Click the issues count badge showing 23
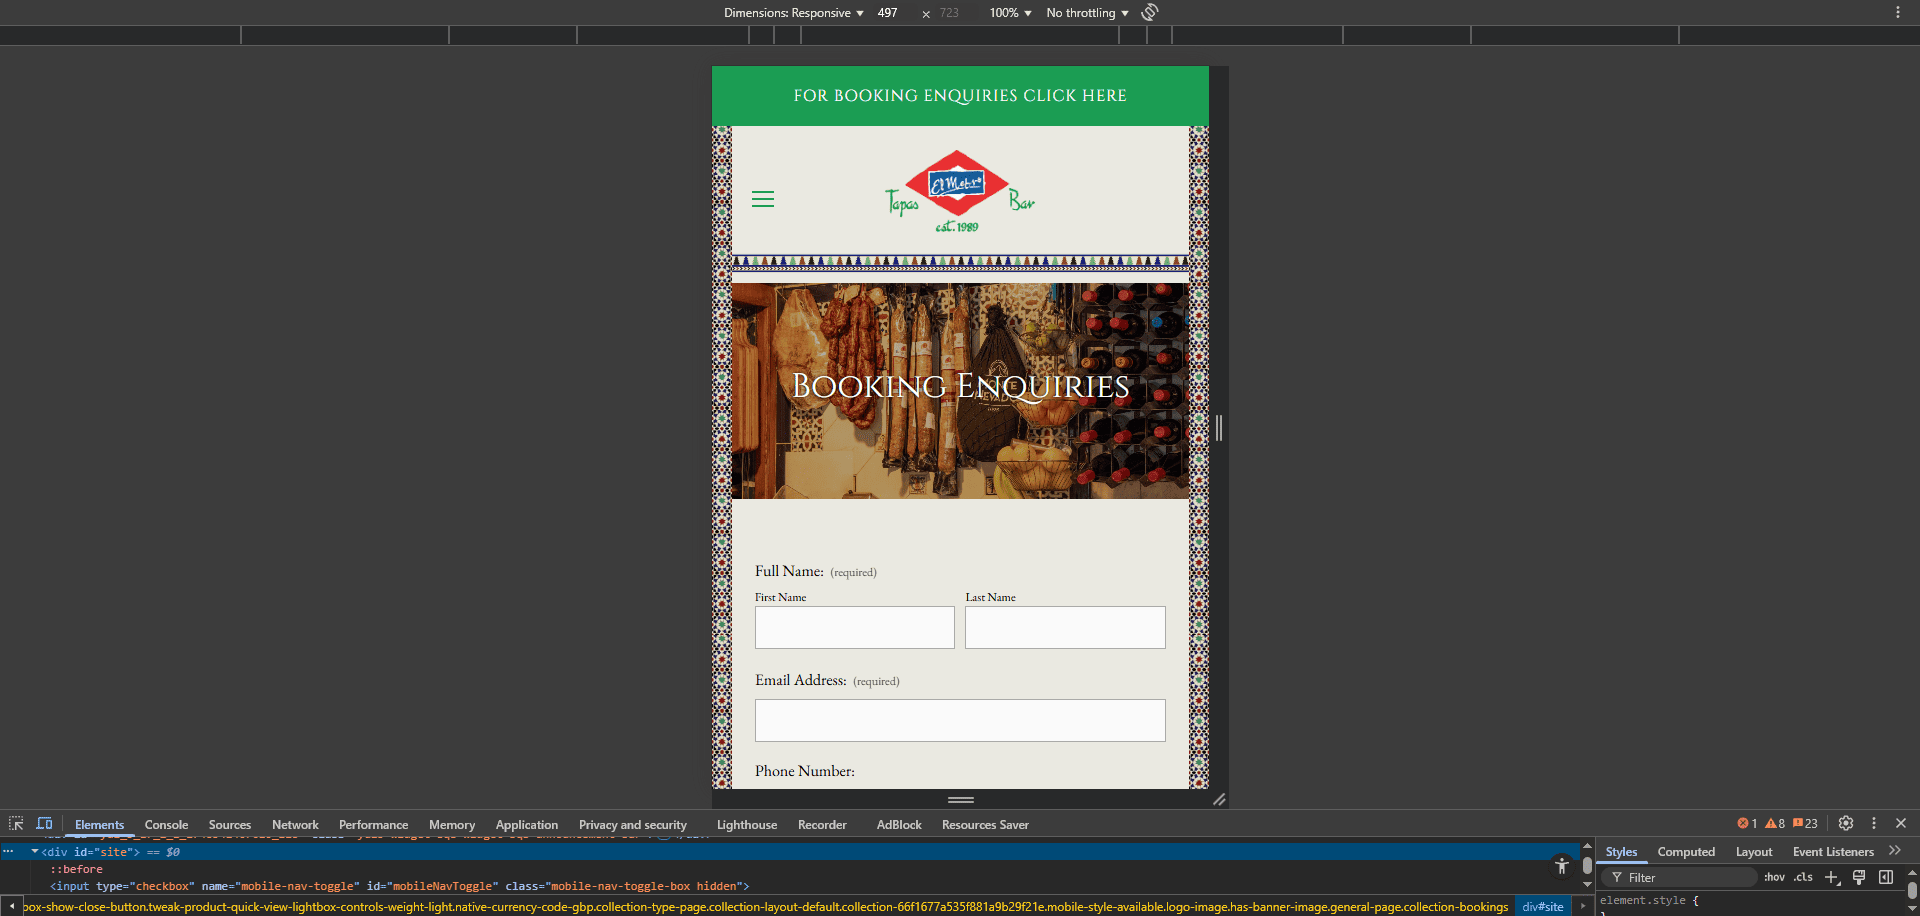 [x=1805, y=824]
